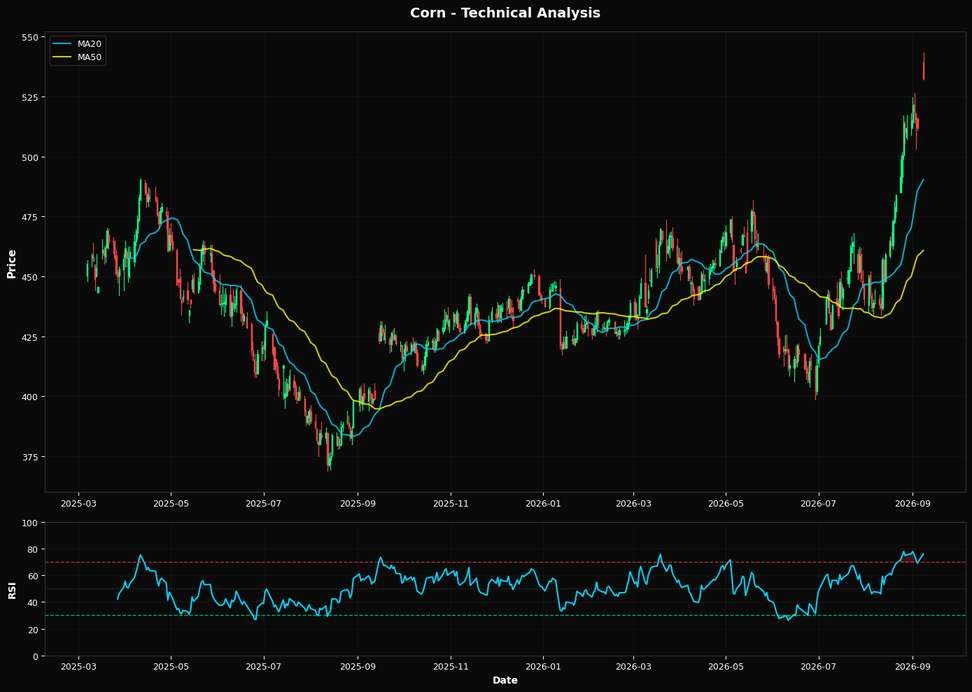Click the 60 tick on RSI axis
Screen dimensions: 972x692
click(x=32, y=576)
